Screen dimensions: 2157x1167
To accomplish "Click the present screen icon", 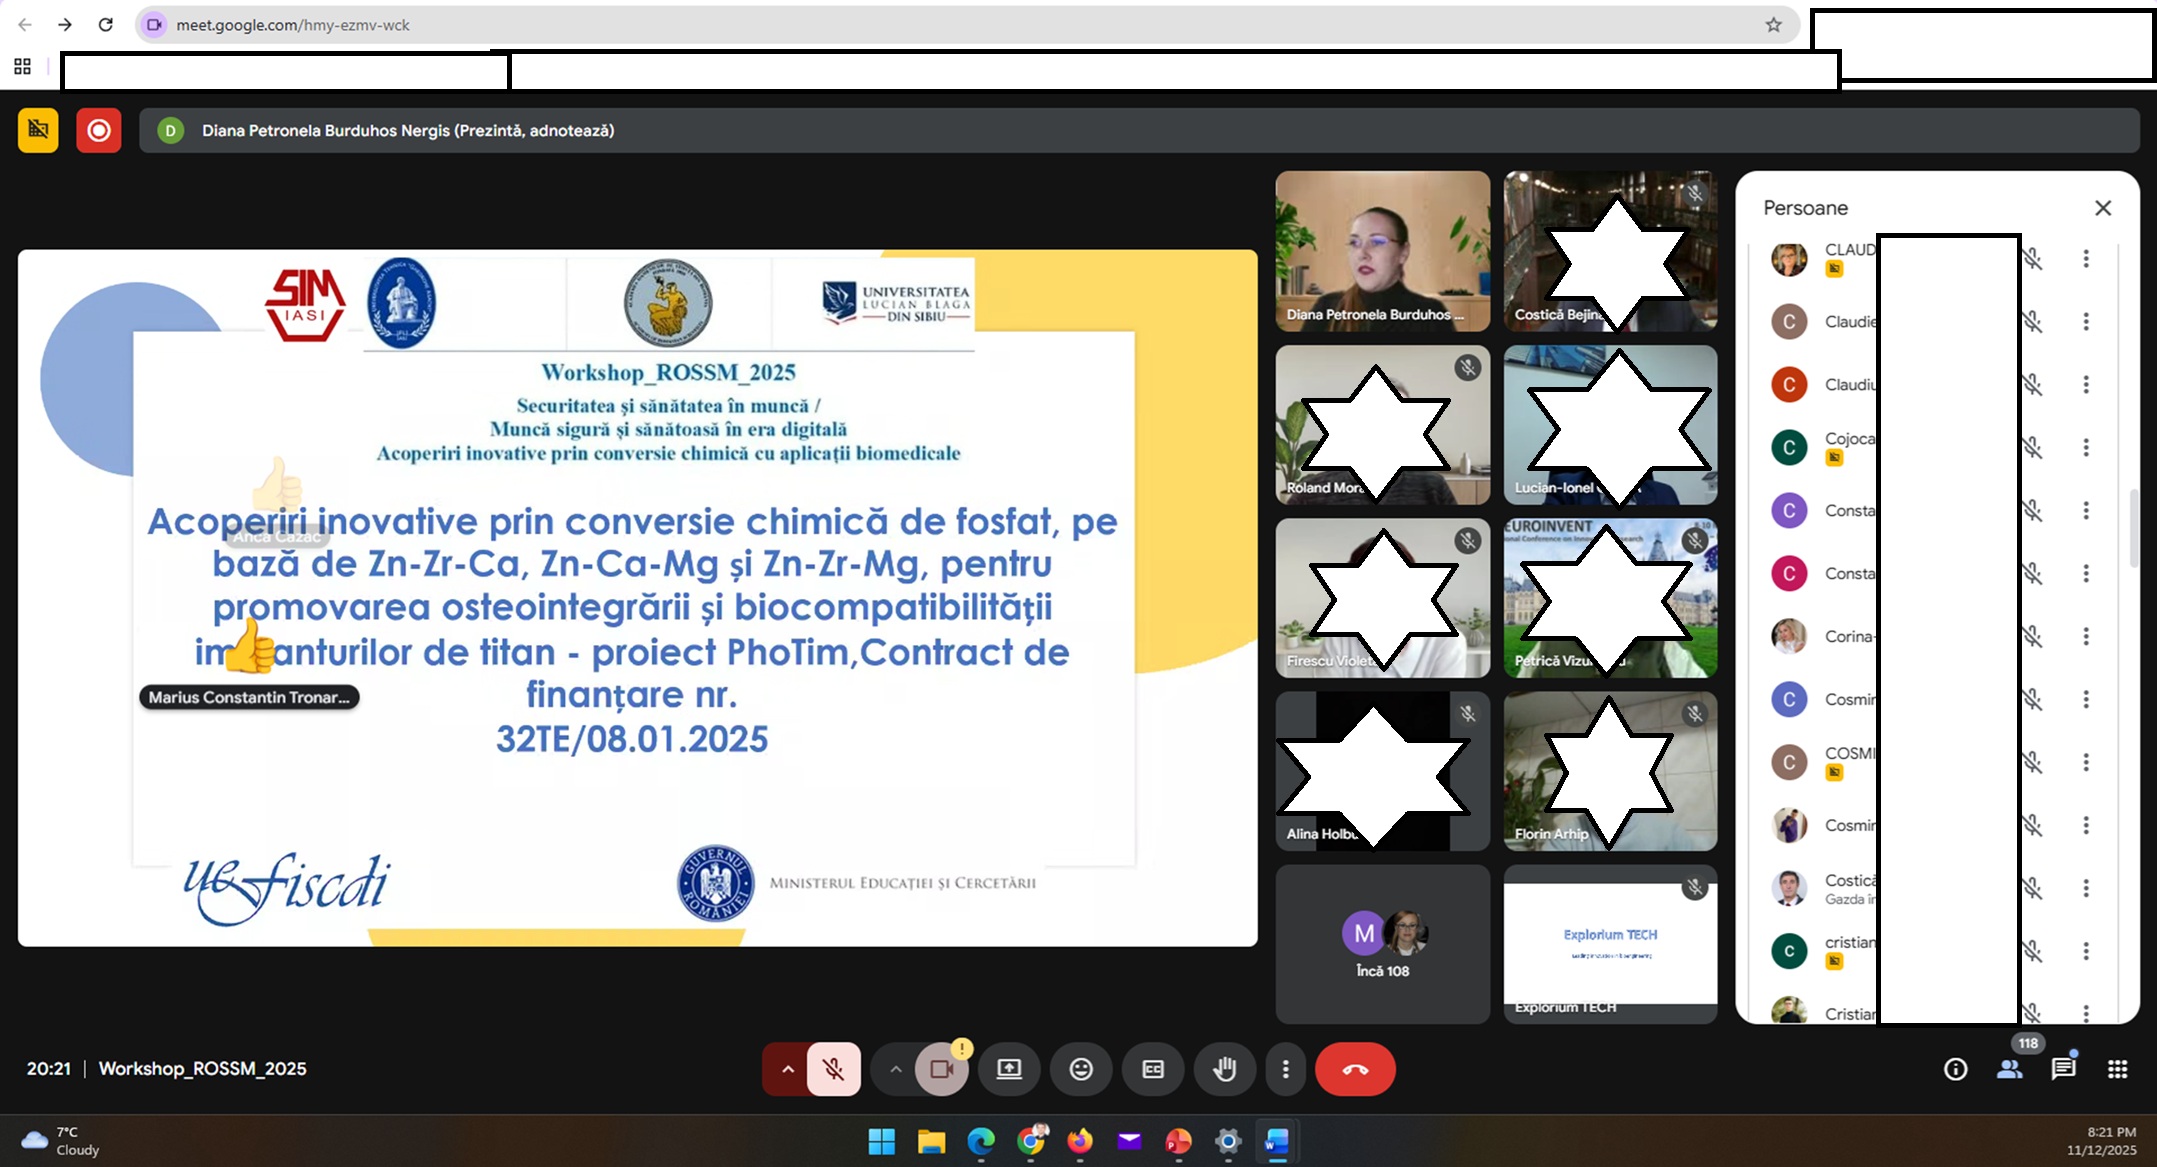I will pyautogui.click(x=1009, y=1069).
